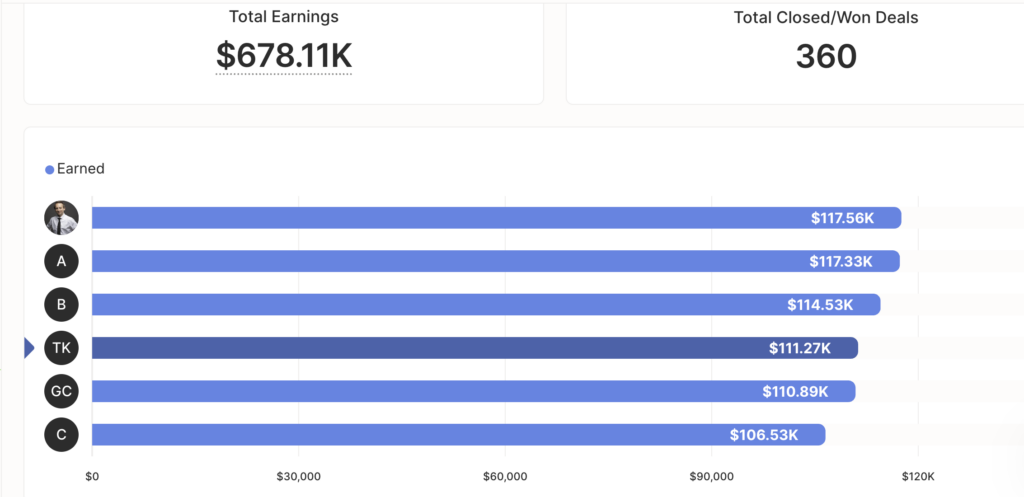Screen dimensions: 1024x497
Task: Open the Total Closed/Won Deals card
Action: click(x=795, y=52)
